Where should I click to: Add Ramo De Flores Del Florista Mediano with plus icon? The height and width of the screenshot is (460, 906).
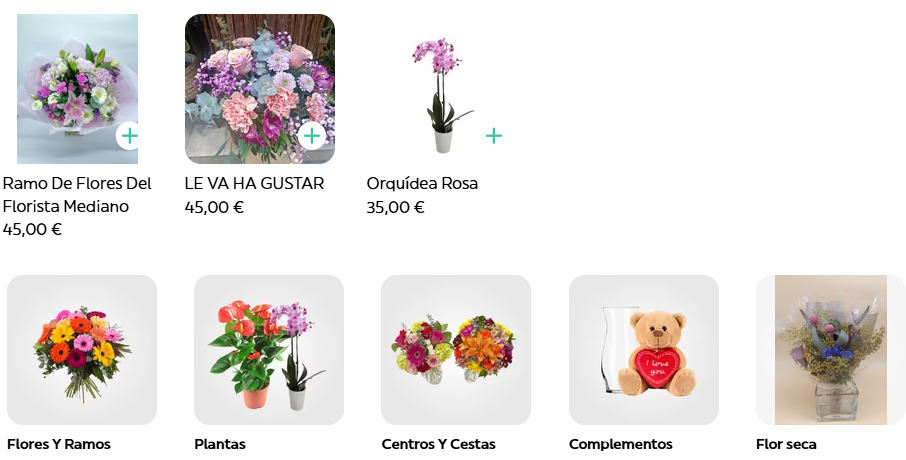click(129, 136)
